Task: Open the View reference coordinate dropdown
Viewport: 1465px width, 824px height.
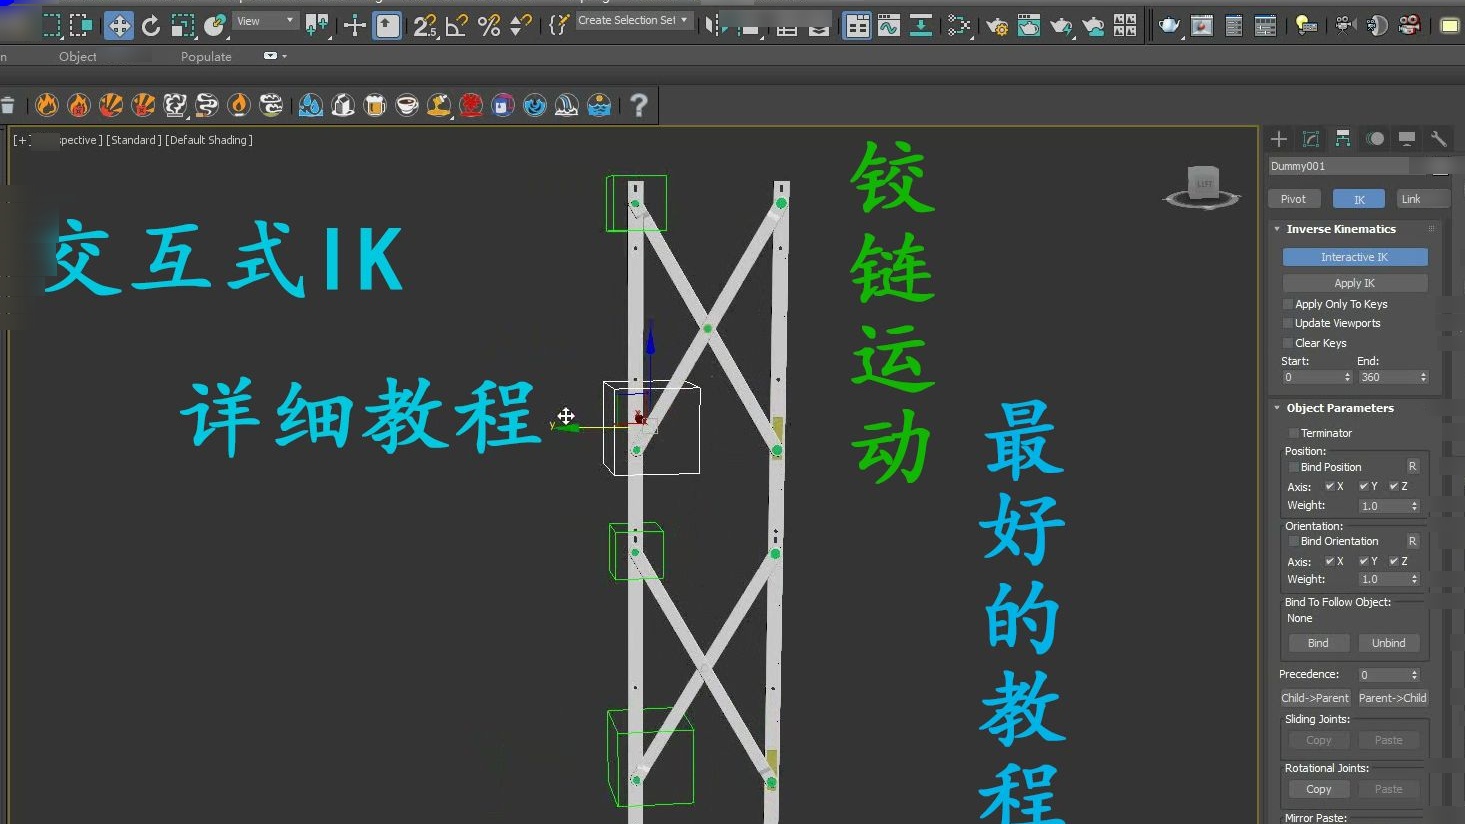Action: tap(265, 21)
